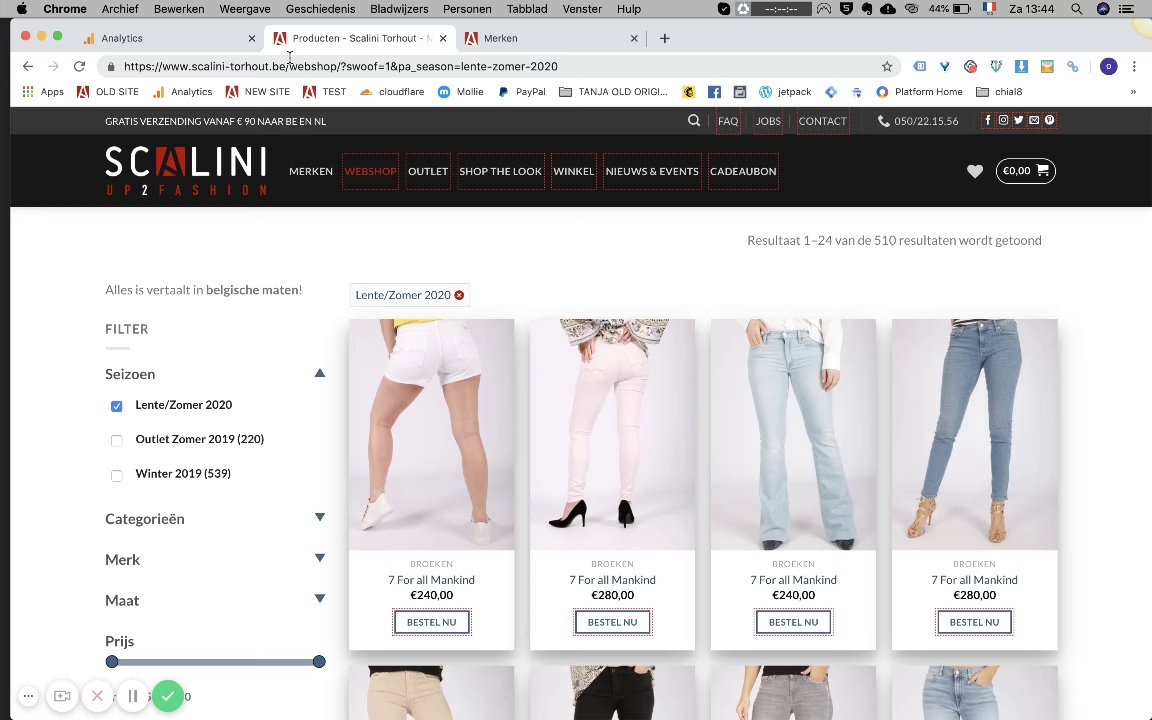Expand the Merk filter section
Viewport: 1152px width, 720px height.
click(x=320, y=558)
